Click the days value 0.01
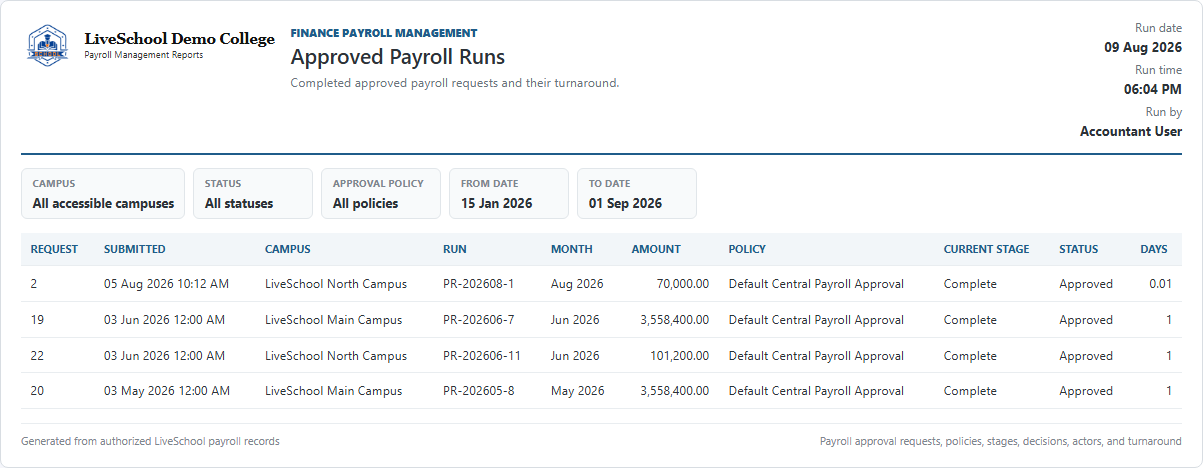 click(x=1160, y=284)
